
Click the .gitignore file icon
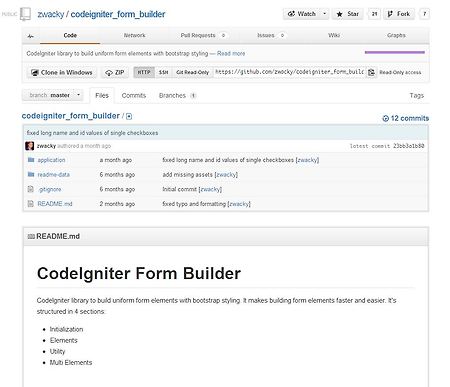point(31,189)
